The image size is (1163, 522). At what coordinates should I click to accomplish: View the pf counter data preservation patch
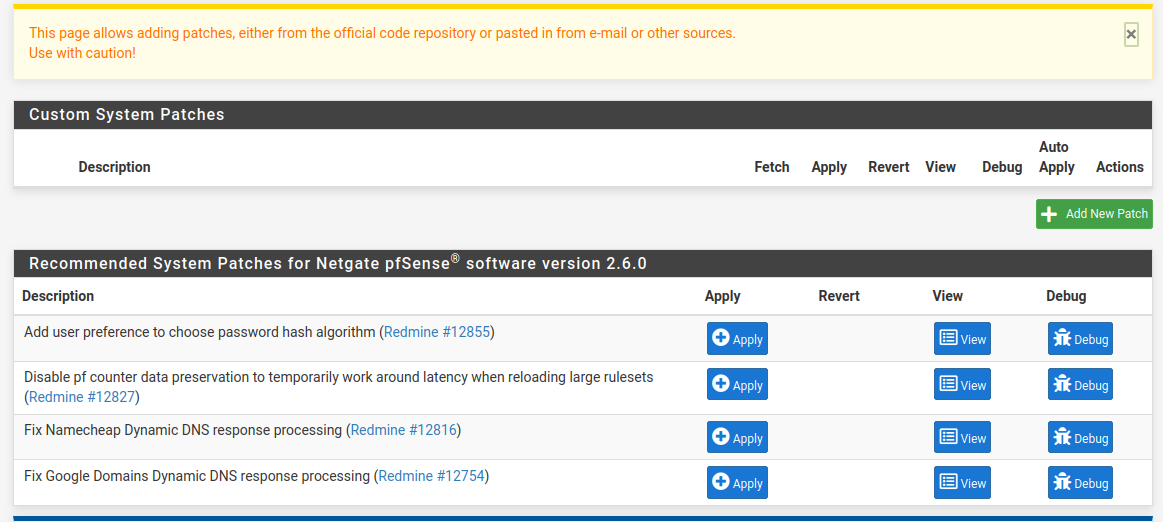tap(962, 384)
